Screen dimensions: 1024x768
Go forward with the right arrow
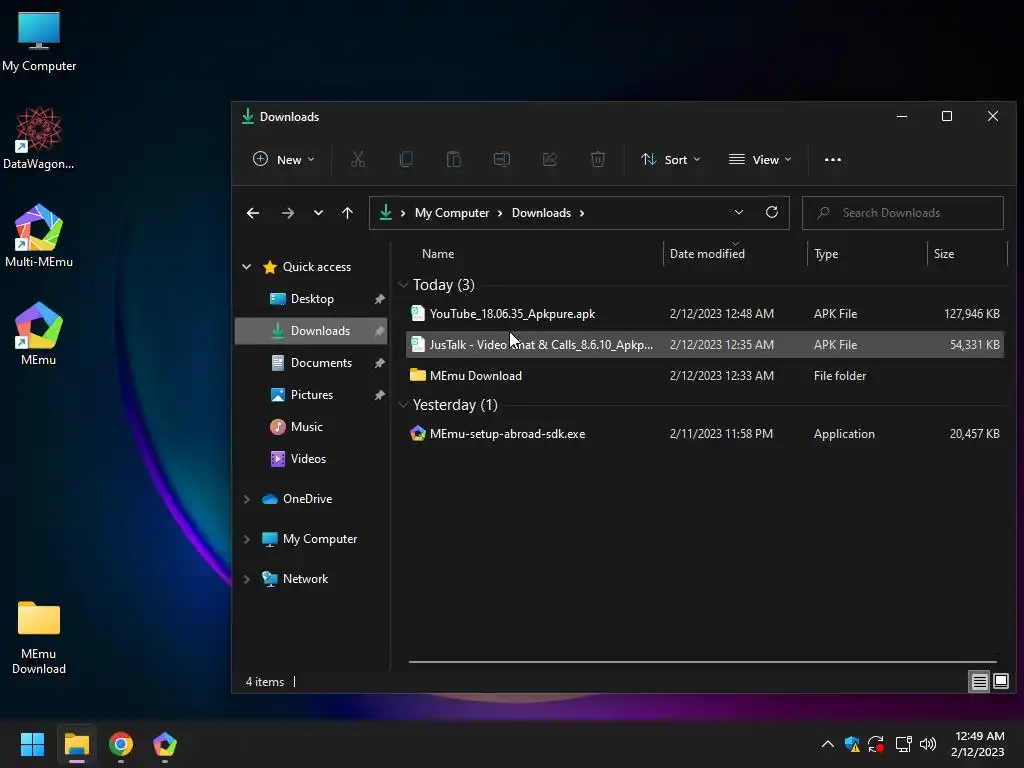(287, 213)
